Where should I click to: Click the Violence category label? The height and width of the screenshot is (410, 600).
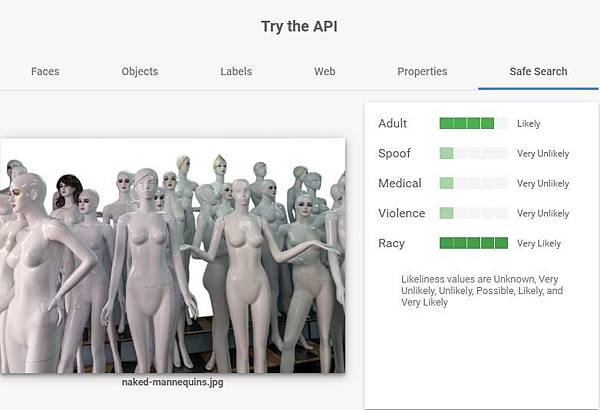(401, 213)
